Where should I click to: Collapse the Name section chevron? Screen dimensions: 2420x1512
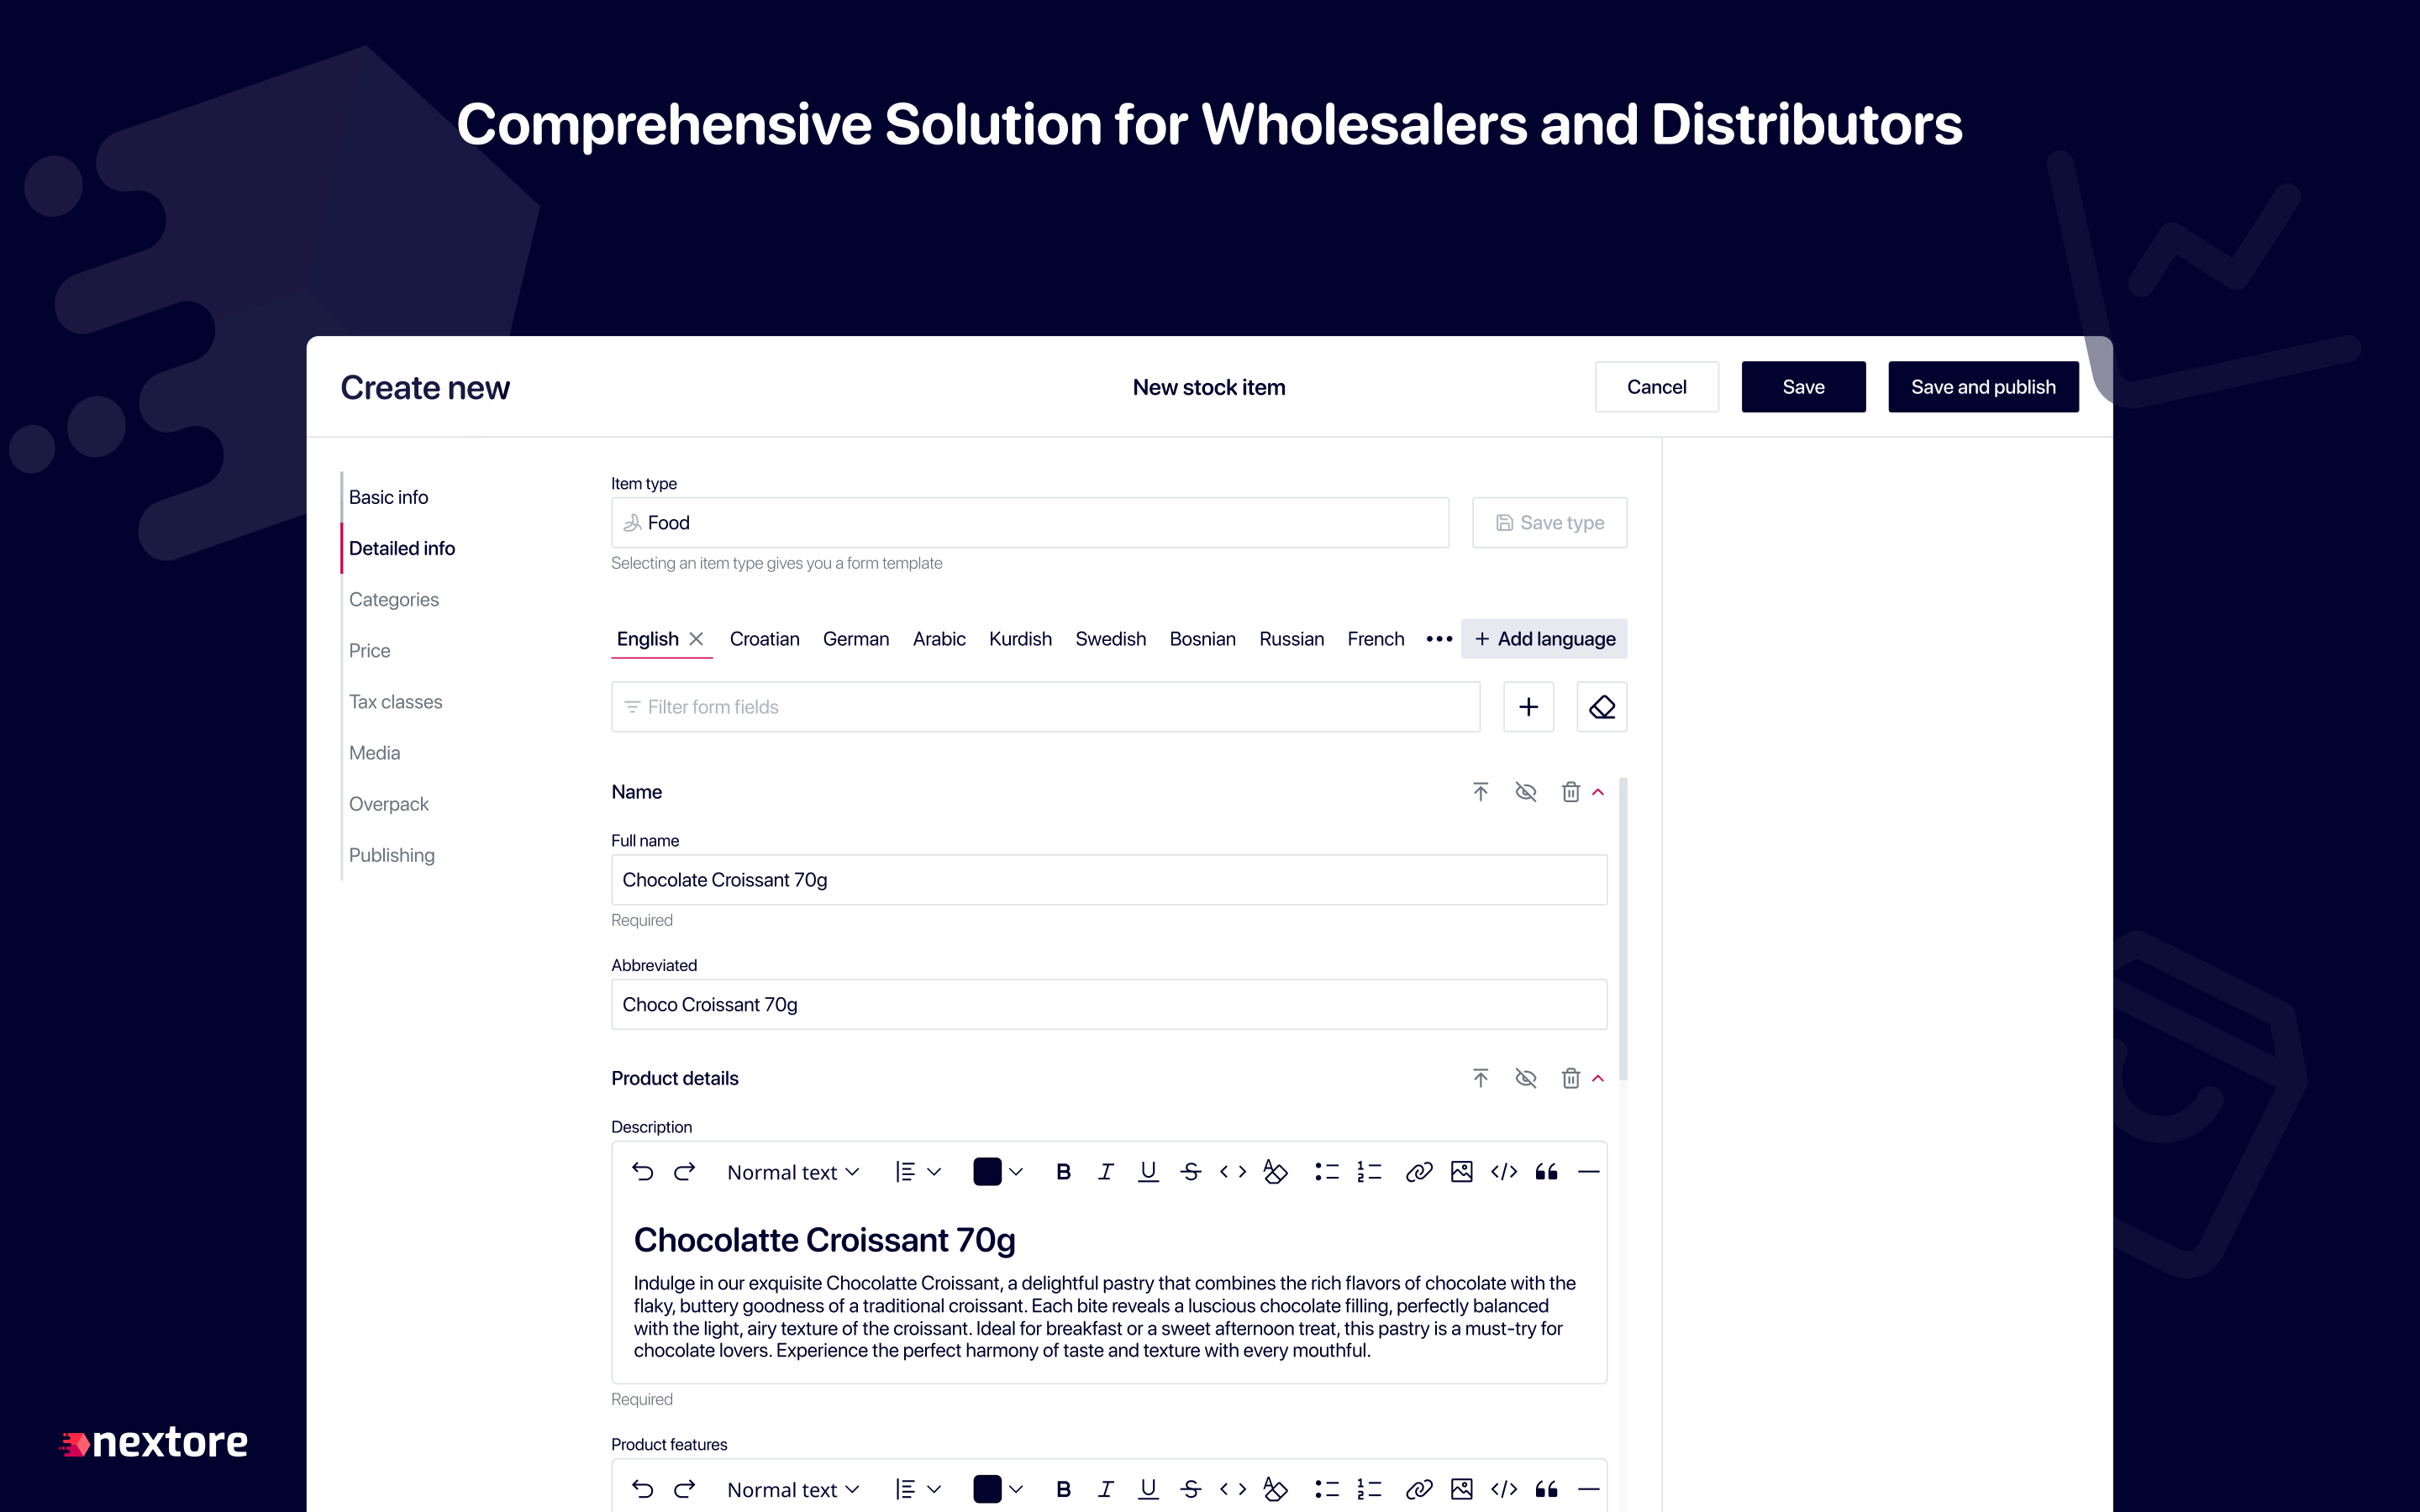(x=1598, y=792)
